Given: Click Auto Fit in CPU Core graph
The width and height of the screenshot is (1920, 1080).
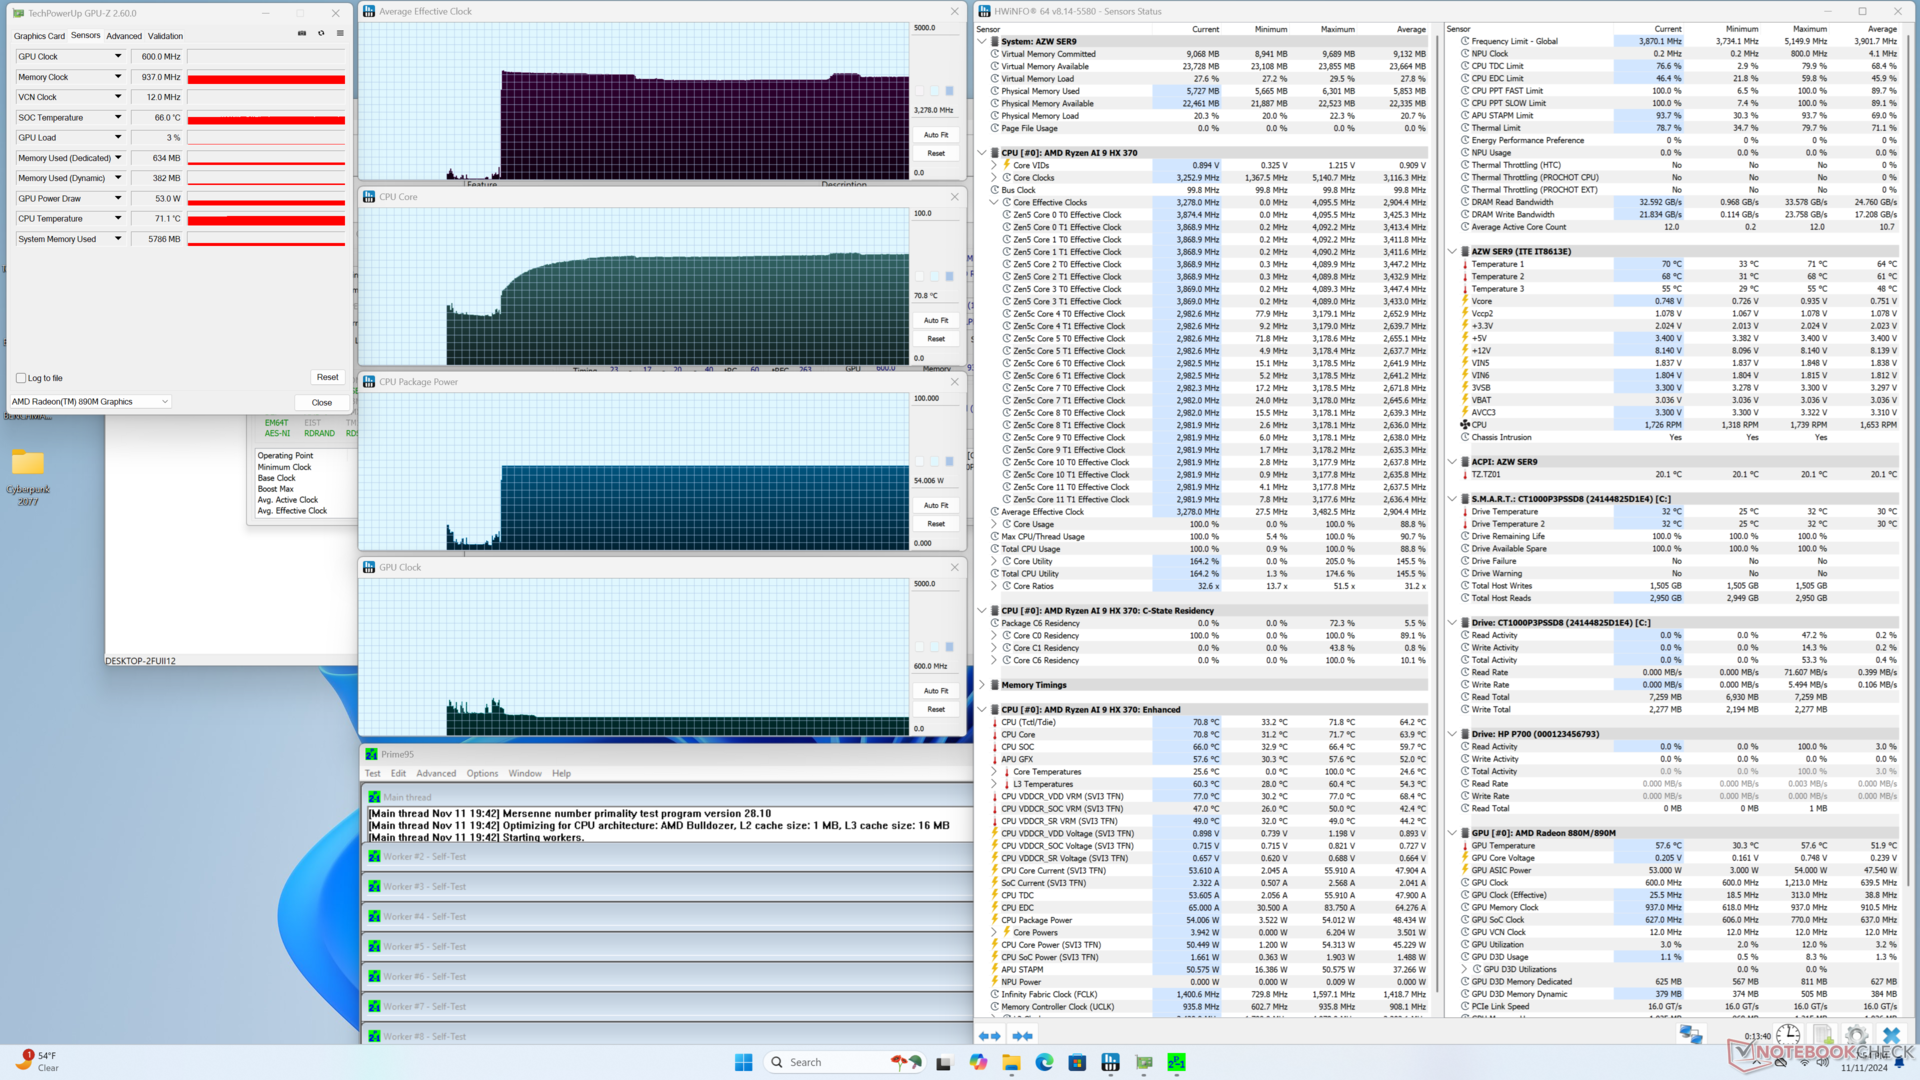Looking at the screenshot, I should coord(936,320).
